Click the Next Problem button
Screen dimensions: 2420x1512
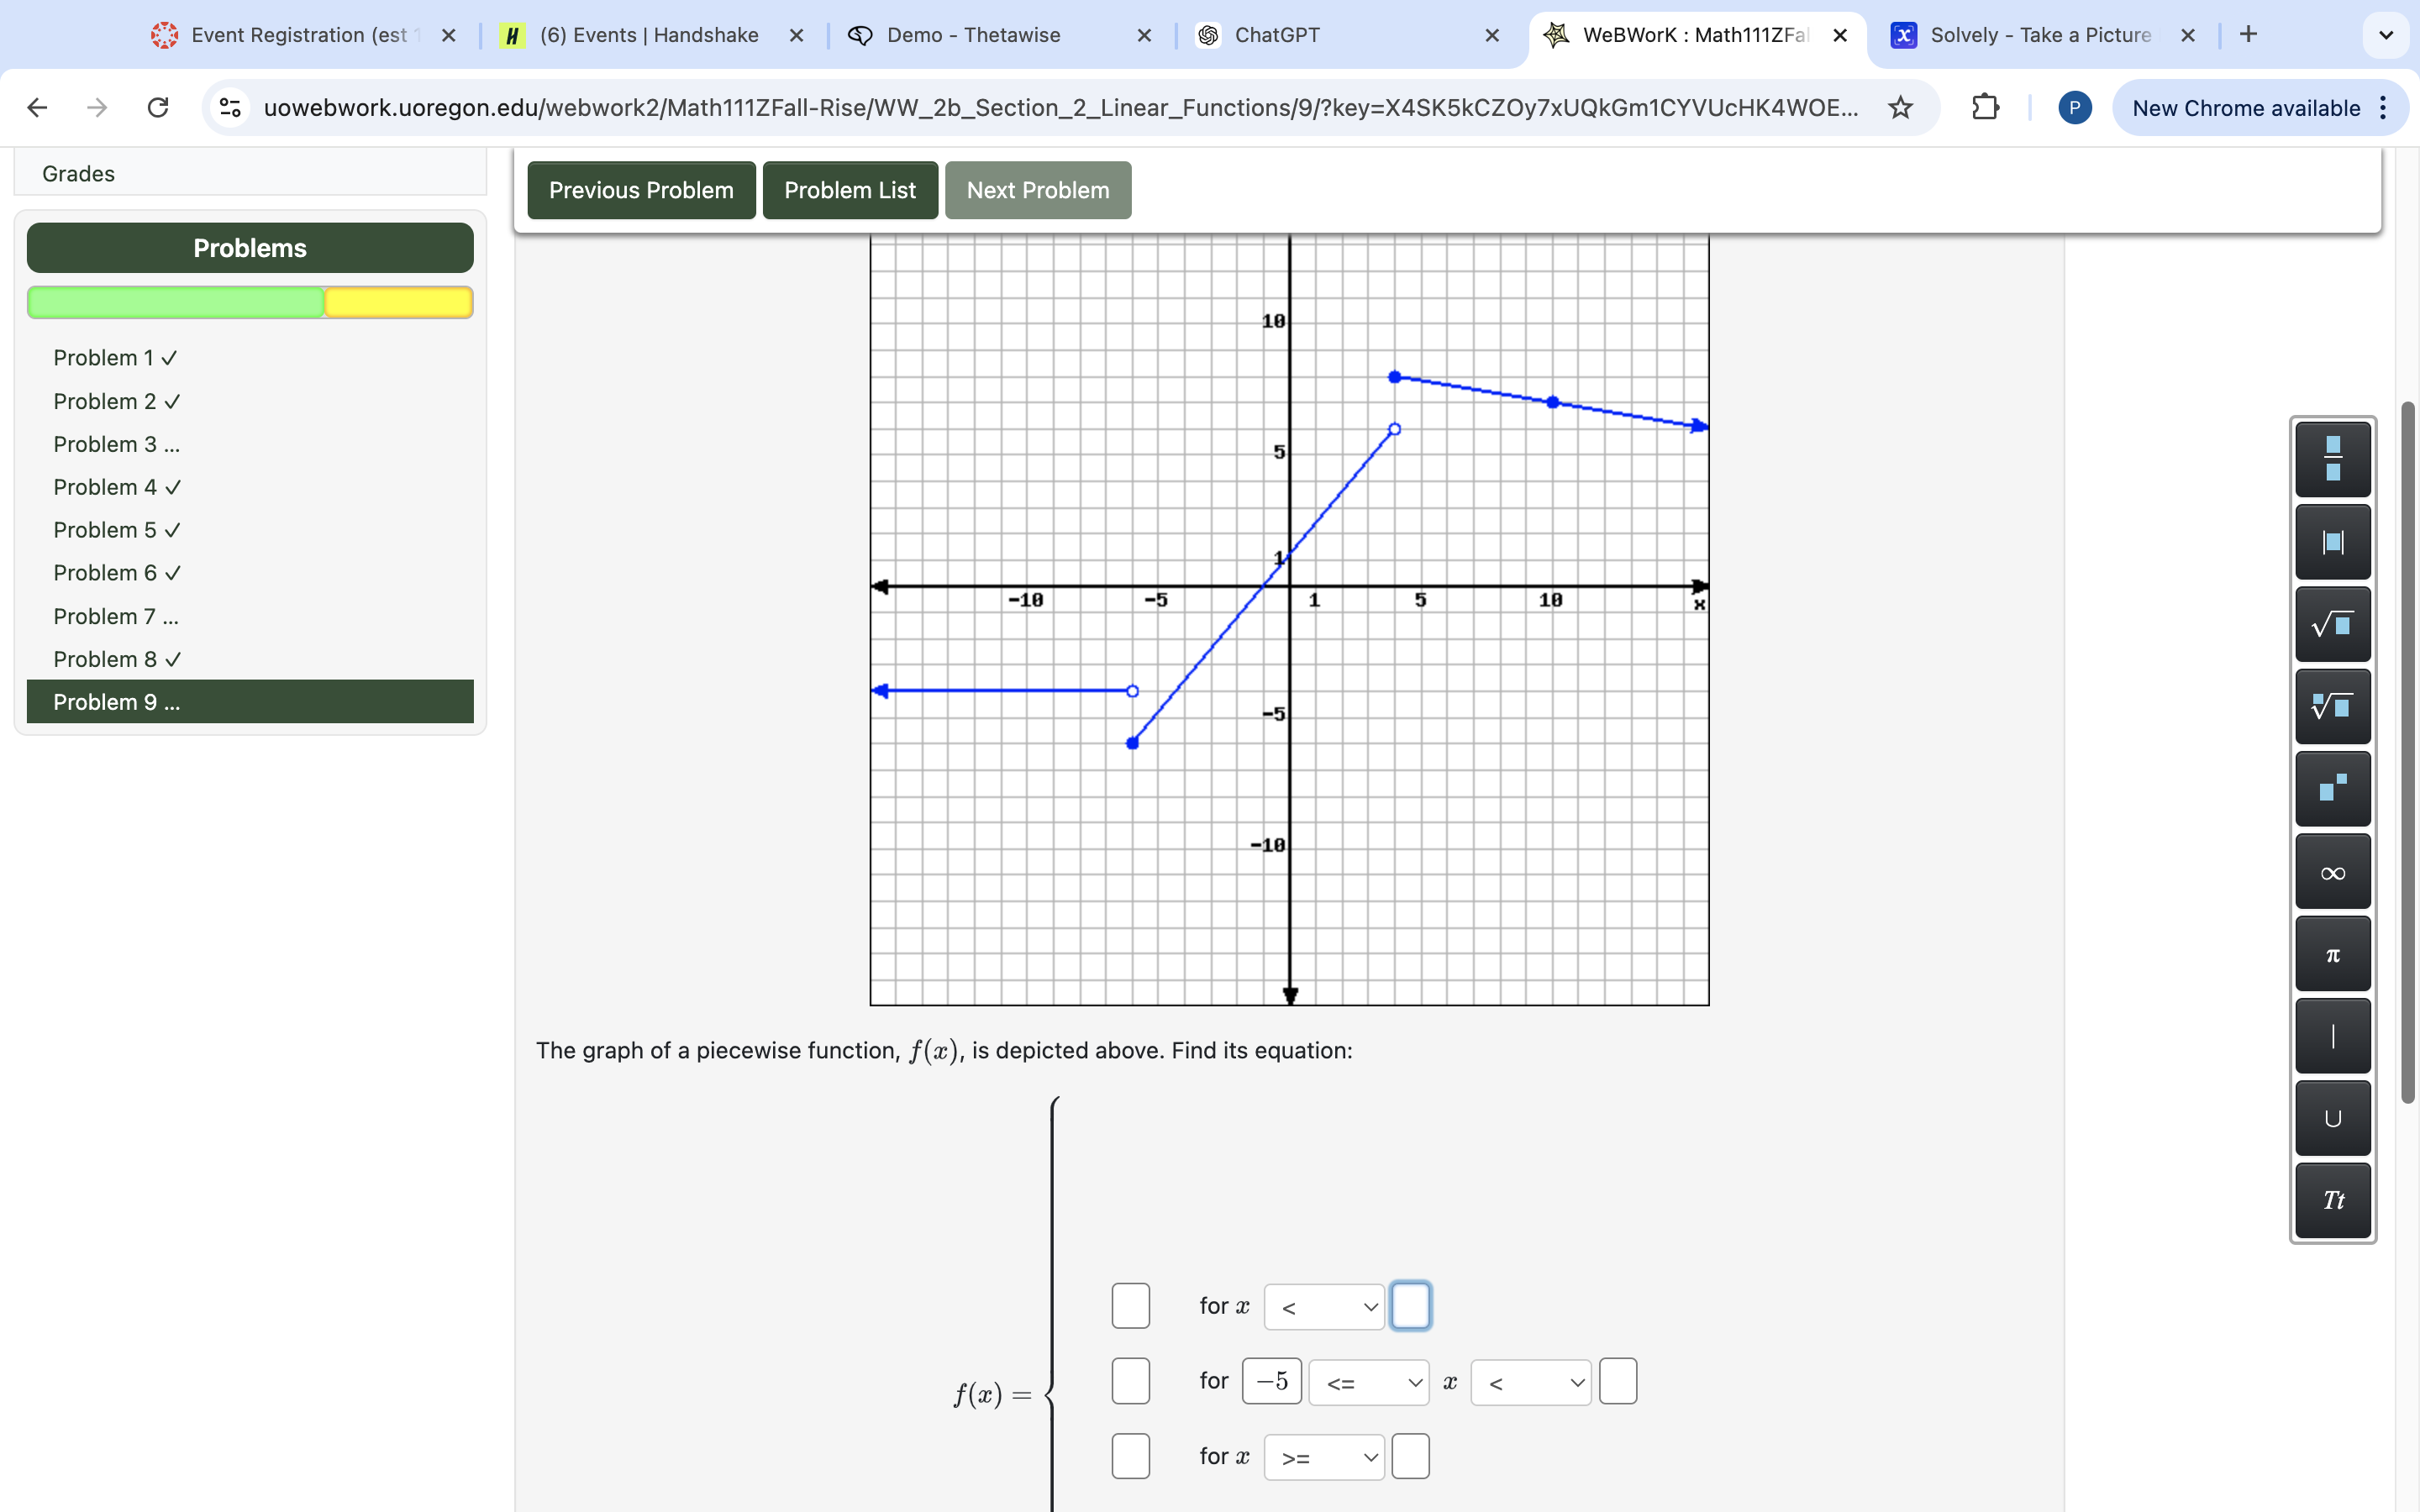point(1038,190)
